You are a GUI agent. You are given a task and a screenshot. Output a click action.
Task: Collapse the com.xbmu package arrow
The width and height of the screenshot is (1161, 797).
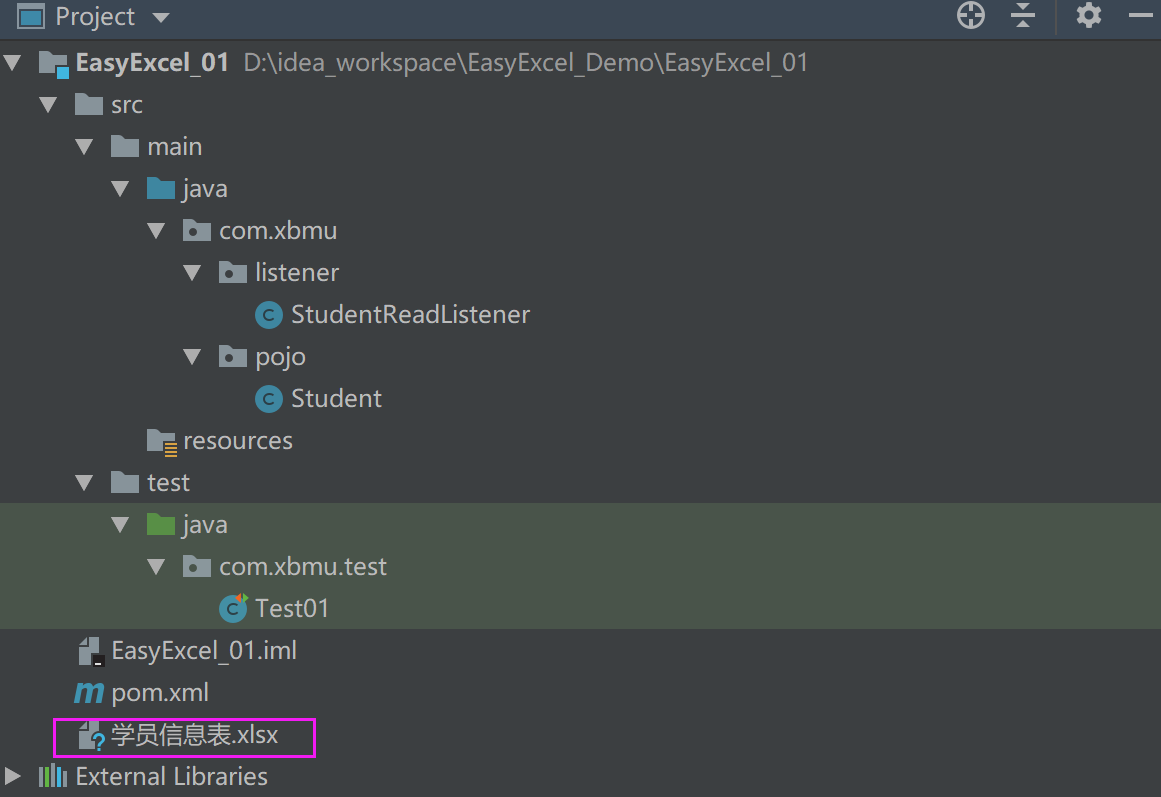click(x=156, y=231)
